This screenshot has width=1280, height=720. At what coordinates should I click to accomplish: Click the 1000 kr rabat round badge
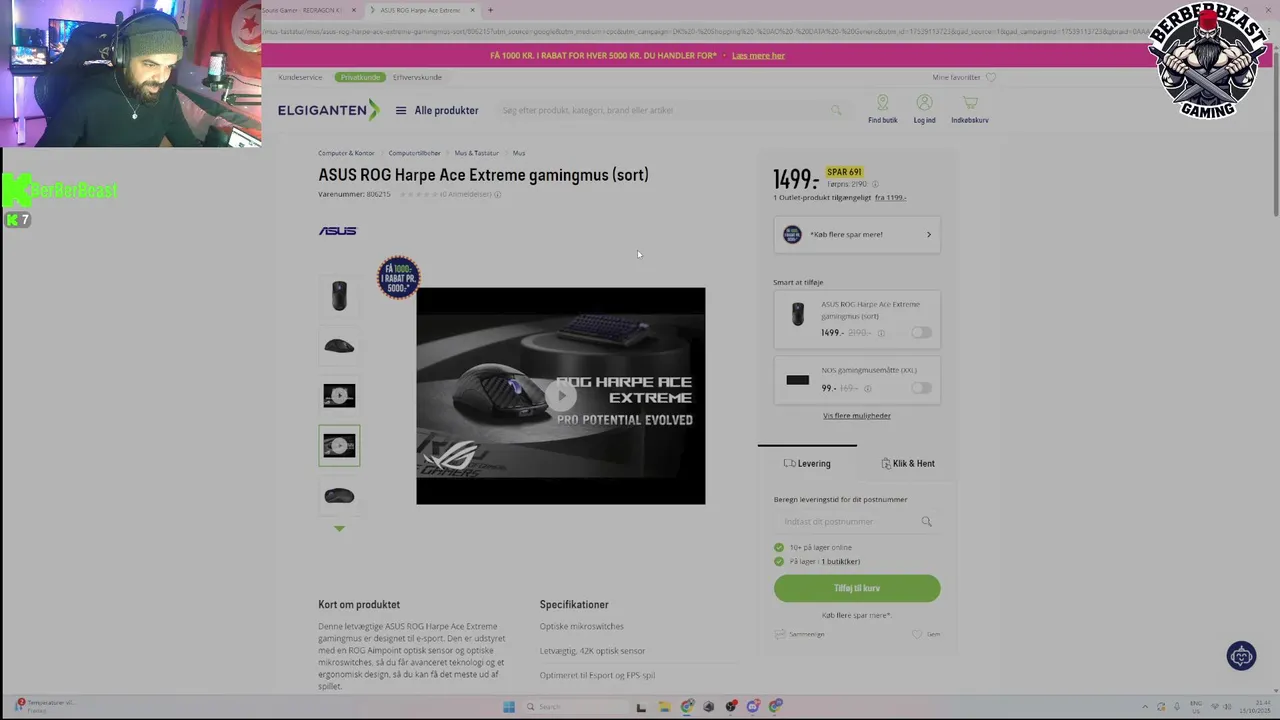point(398,278)
